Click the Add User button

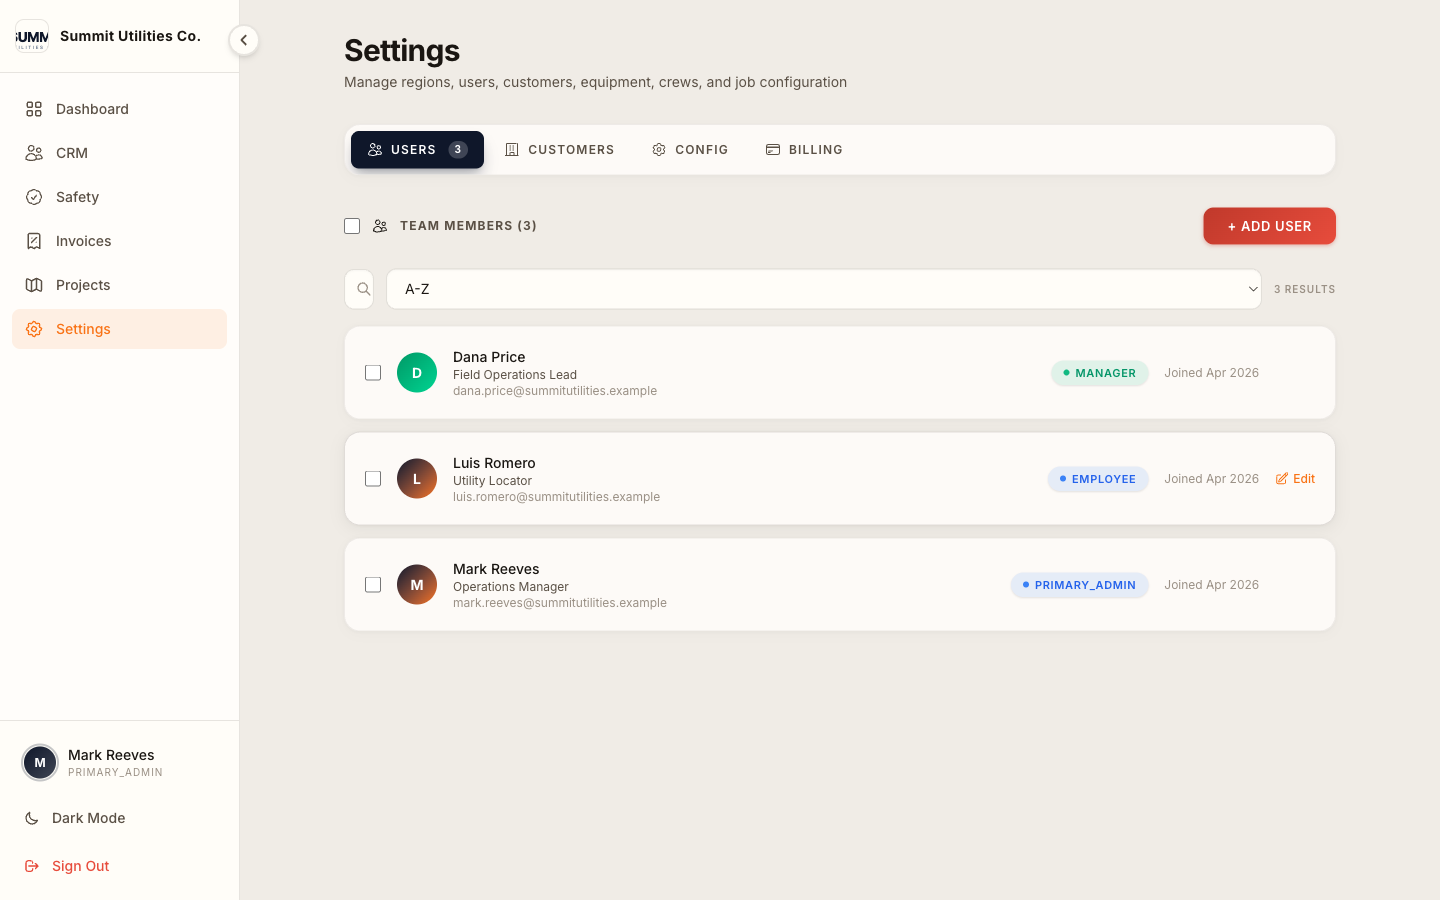1269,226
